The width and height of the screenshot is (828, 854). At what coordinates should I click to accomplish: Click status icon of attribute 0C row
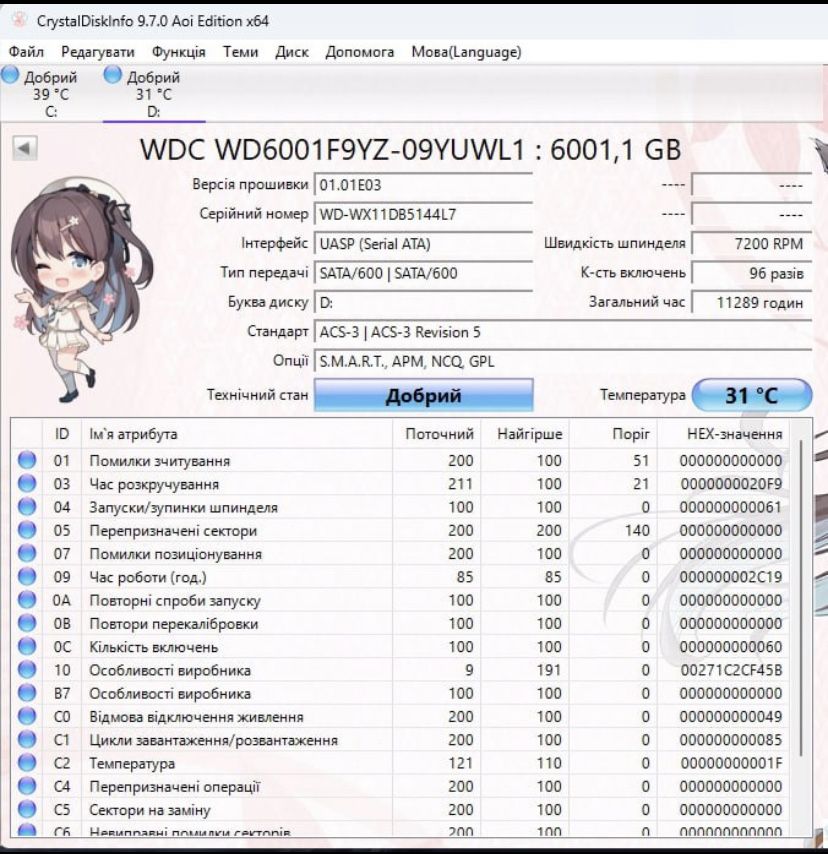(27, 646)
